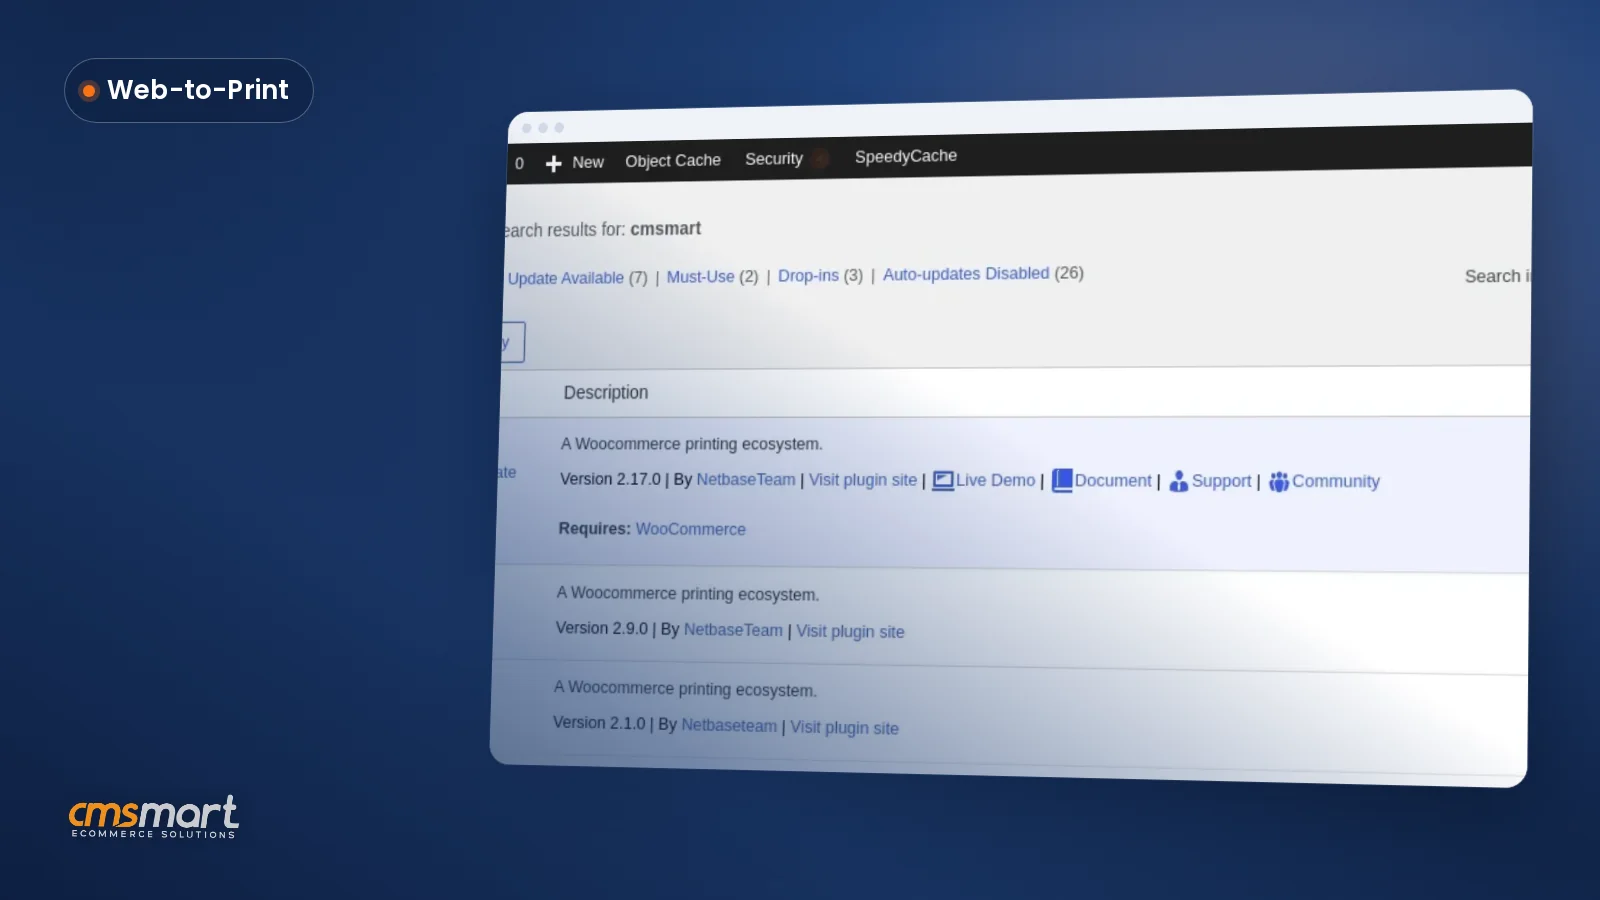This screenshot has width=1600, height=900.
Task: Click the Web-to-Print badge
Action: [x=189, y=90]
